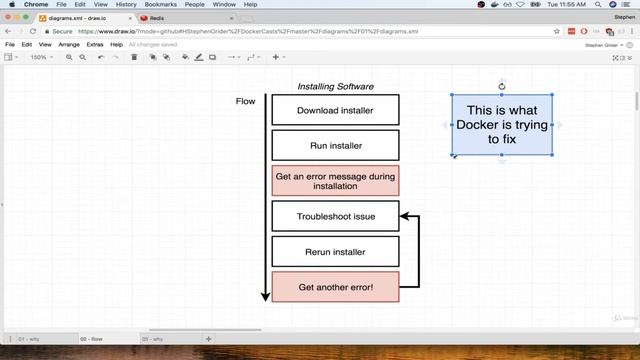640x360 pixels.
Task: Delete the selected shape with trash icon
Action: tap(134, 58)
